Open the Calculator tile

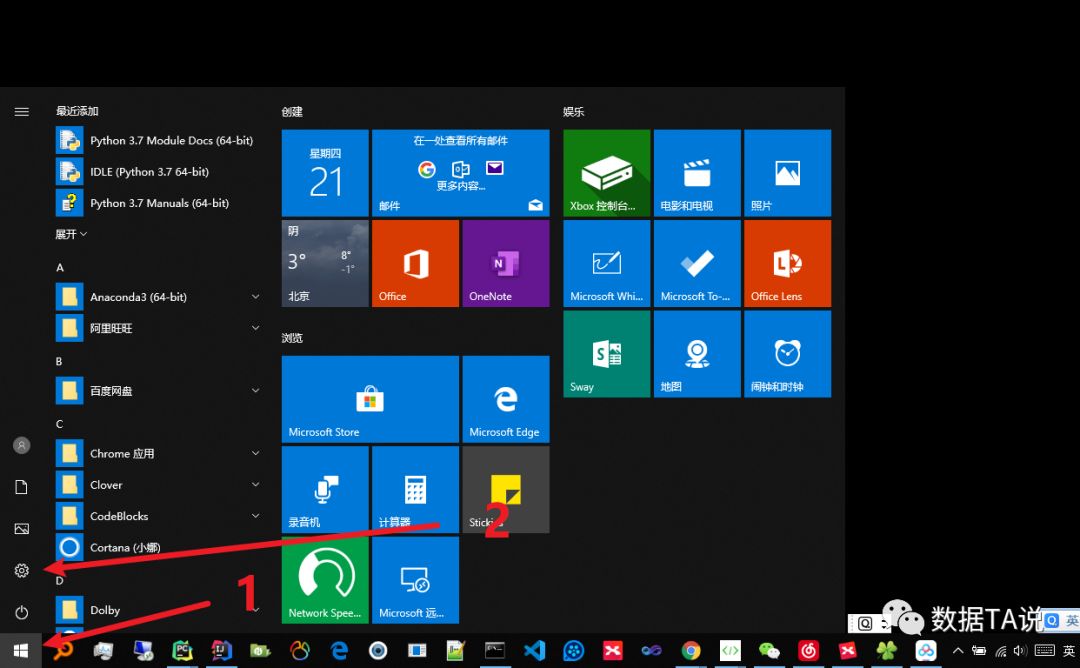(x=415, y=489)
